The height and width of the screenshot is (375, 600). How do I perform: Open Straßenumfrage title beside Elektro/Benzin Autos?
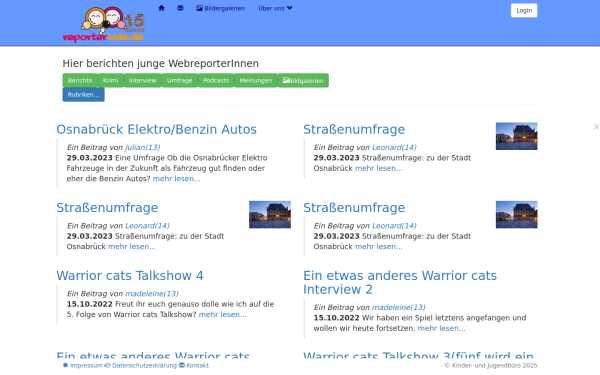(354, 129)
